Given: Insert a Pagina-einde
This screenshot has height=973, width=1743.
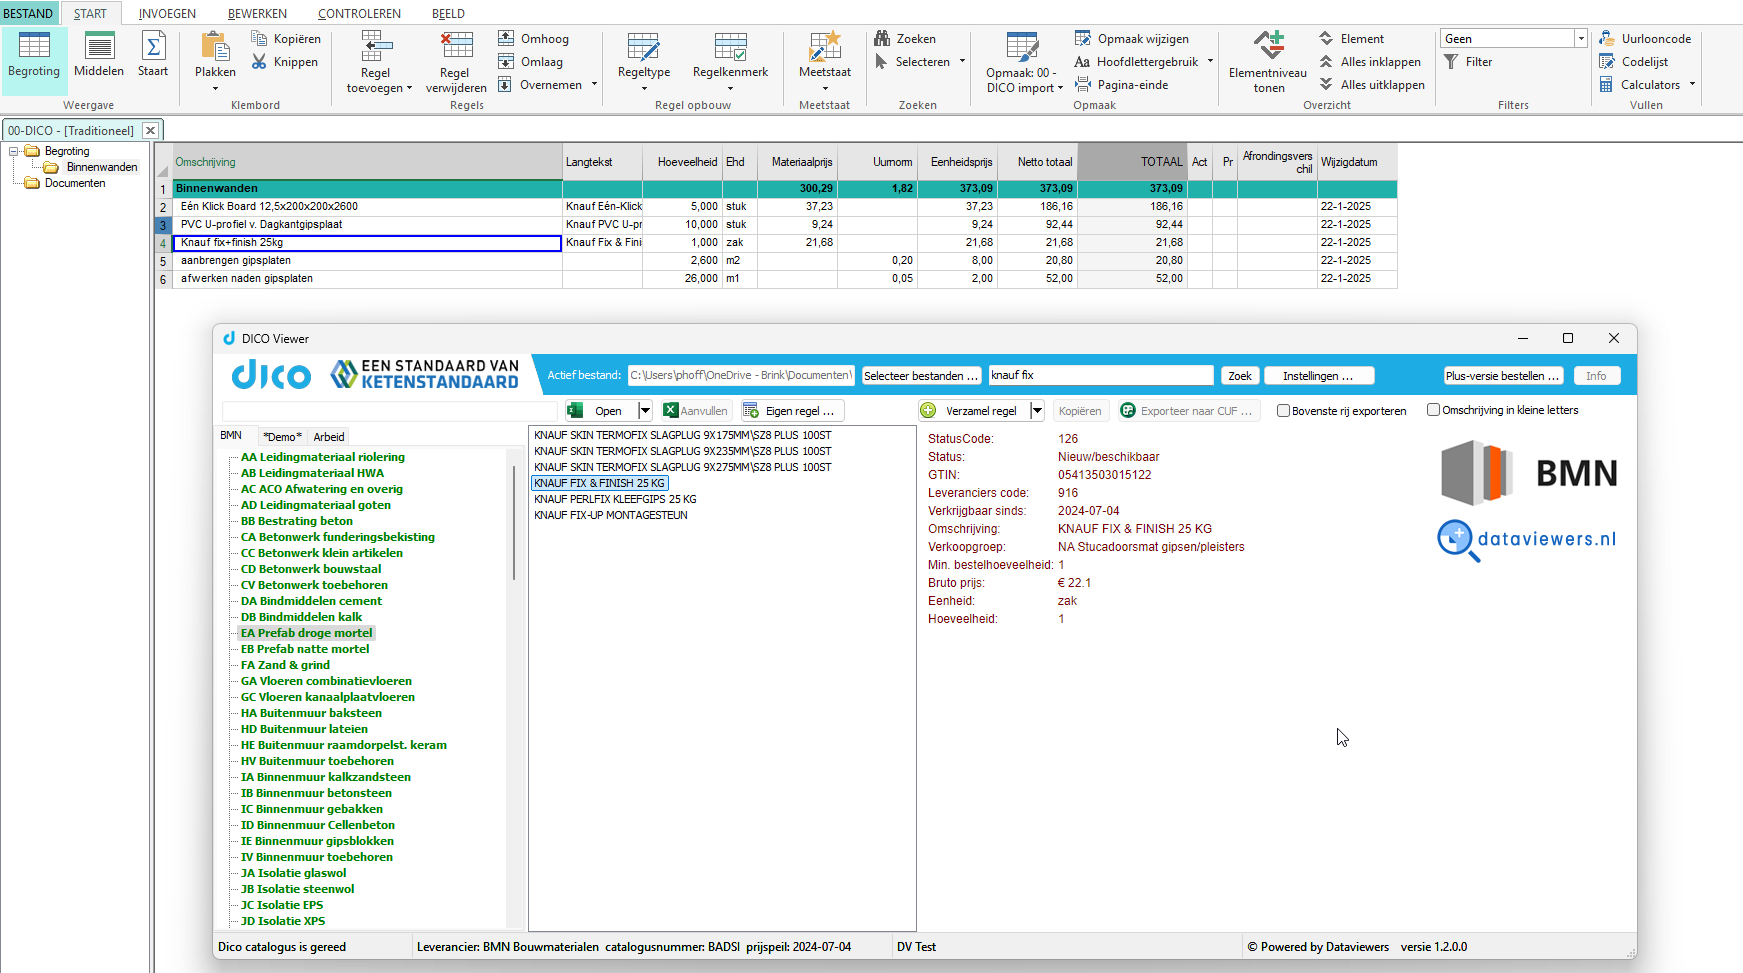Looking at the screenshot, I should [x=1121, y=84].
